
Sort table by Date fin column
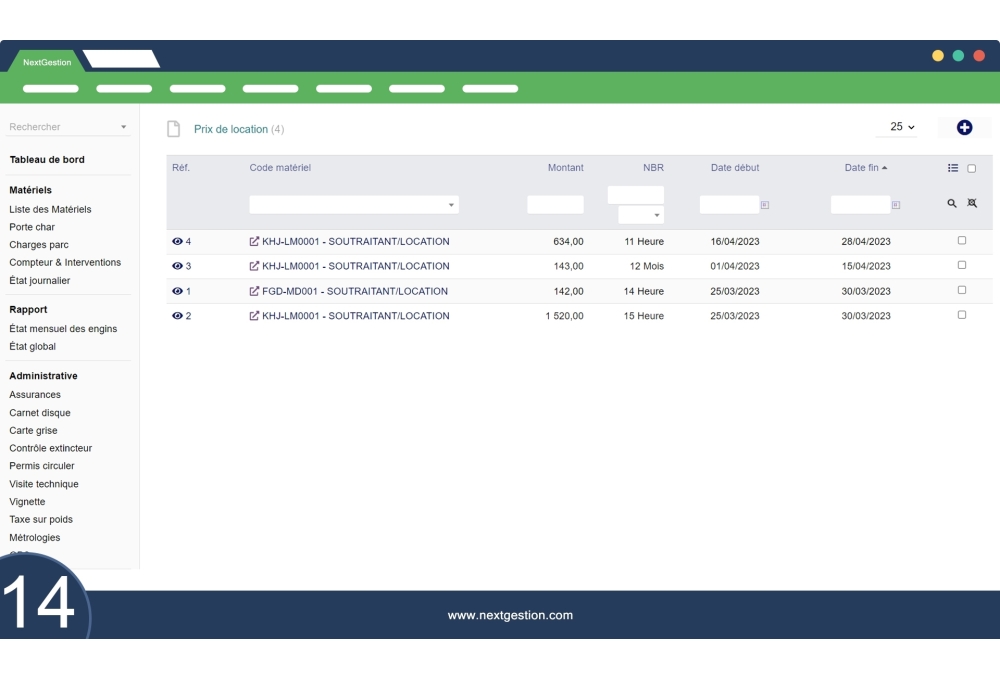865,168
